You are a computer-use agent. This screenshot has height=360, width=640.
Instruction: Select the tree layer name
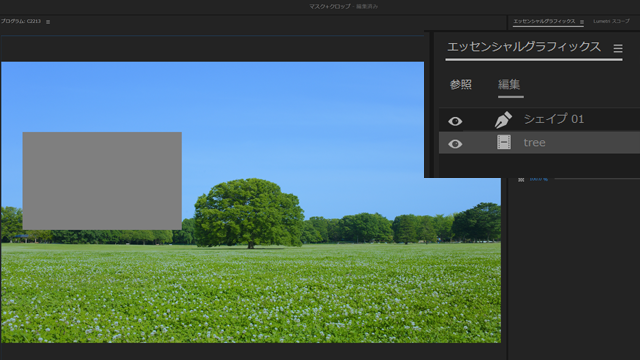(x=534, y=142)
